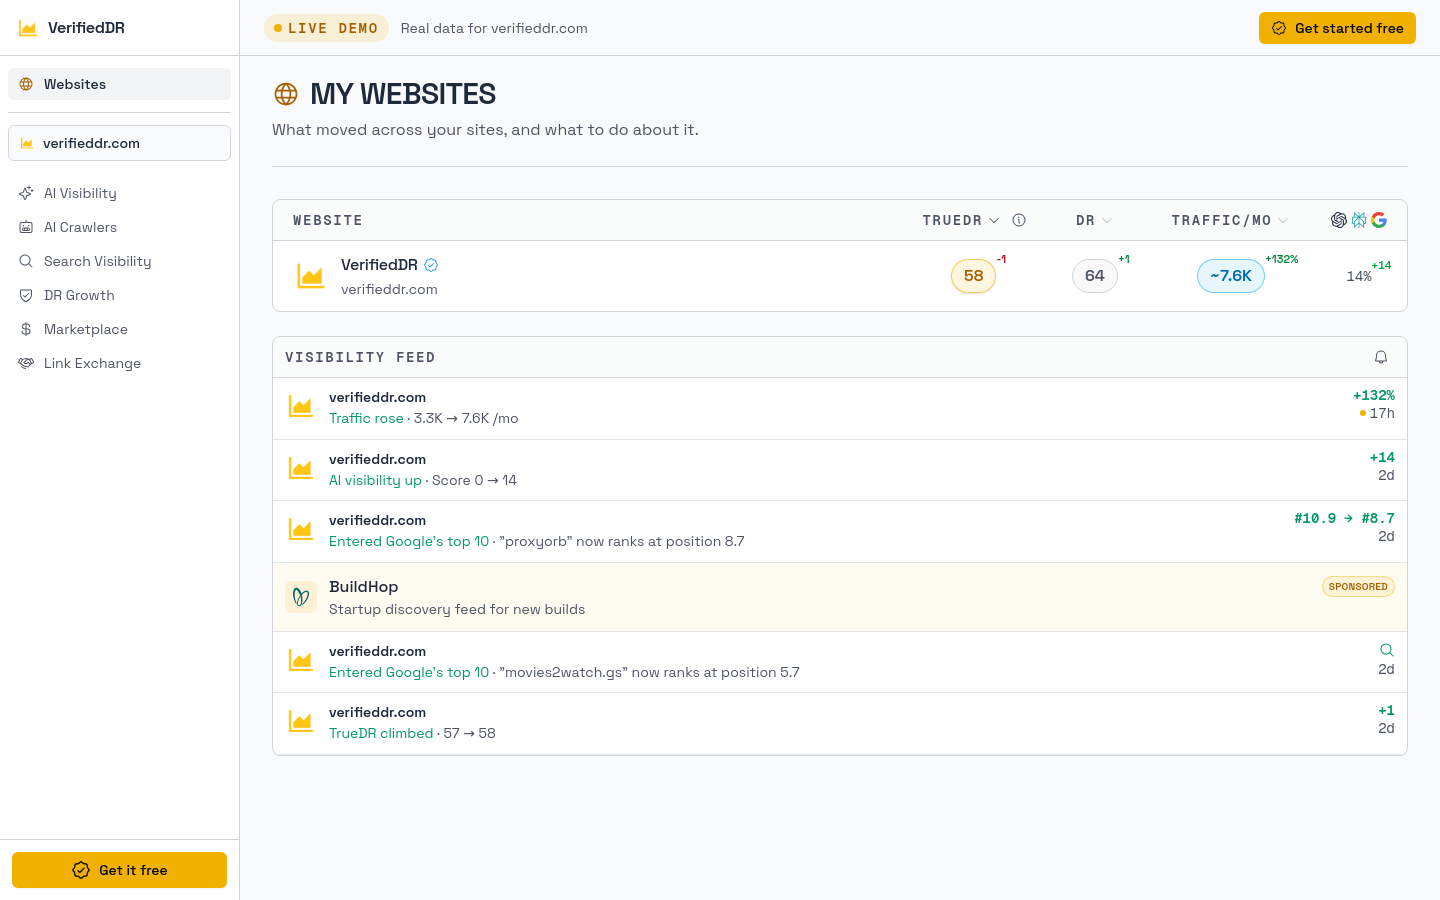Open the TrueDR climbed feed item
Image resolution: width=1440 pixels, height=900 pixels.
pyautogui.click(x=840, y=723)
